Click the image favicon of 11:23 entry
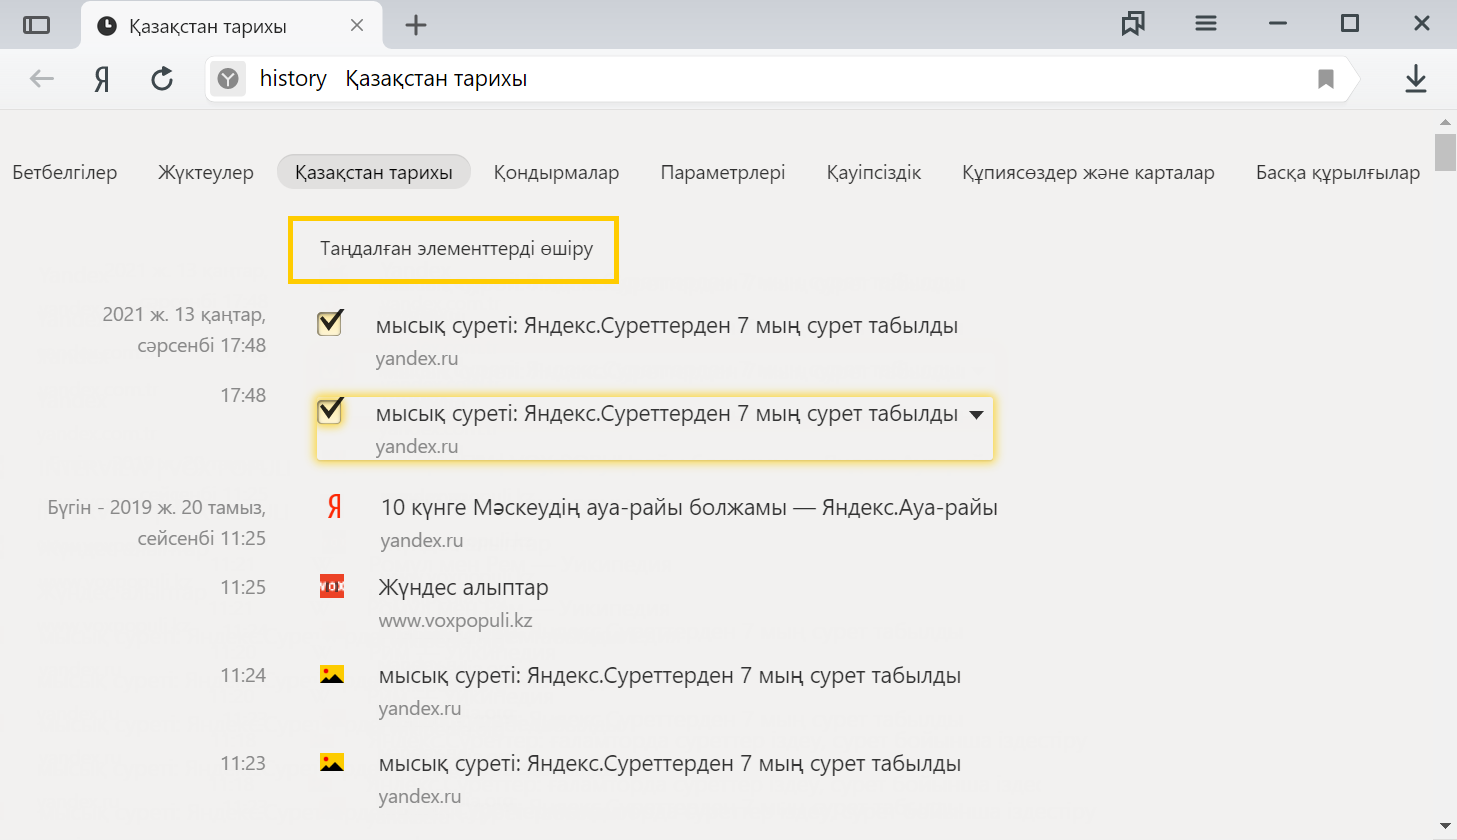 332,763
